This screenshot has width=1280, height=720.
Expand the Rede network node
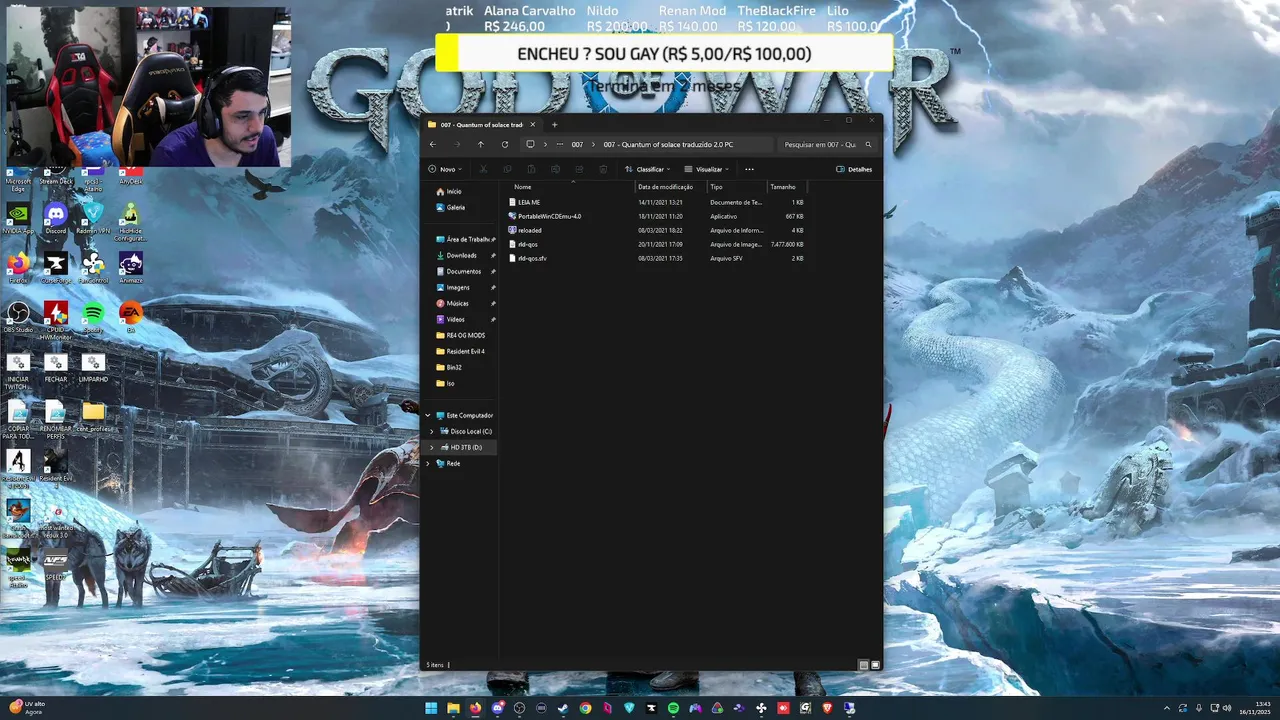[428, 463]
